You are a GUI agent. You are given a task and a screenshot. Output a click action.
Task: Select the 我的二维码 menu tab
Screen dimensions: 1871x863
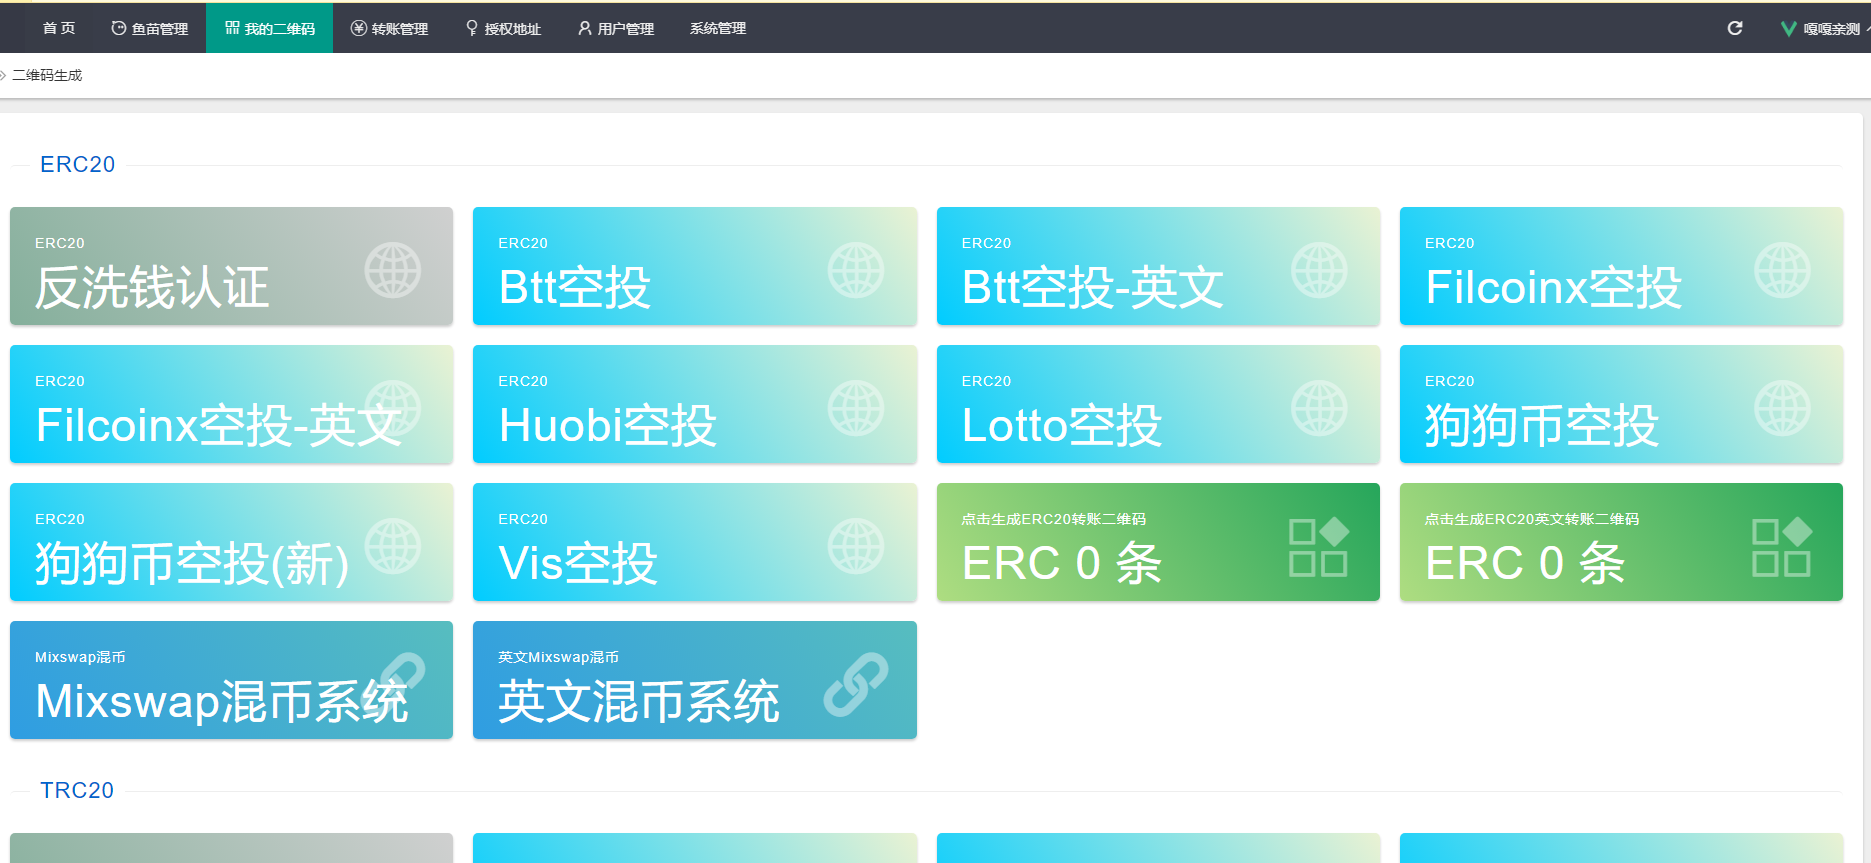point(270,28)
